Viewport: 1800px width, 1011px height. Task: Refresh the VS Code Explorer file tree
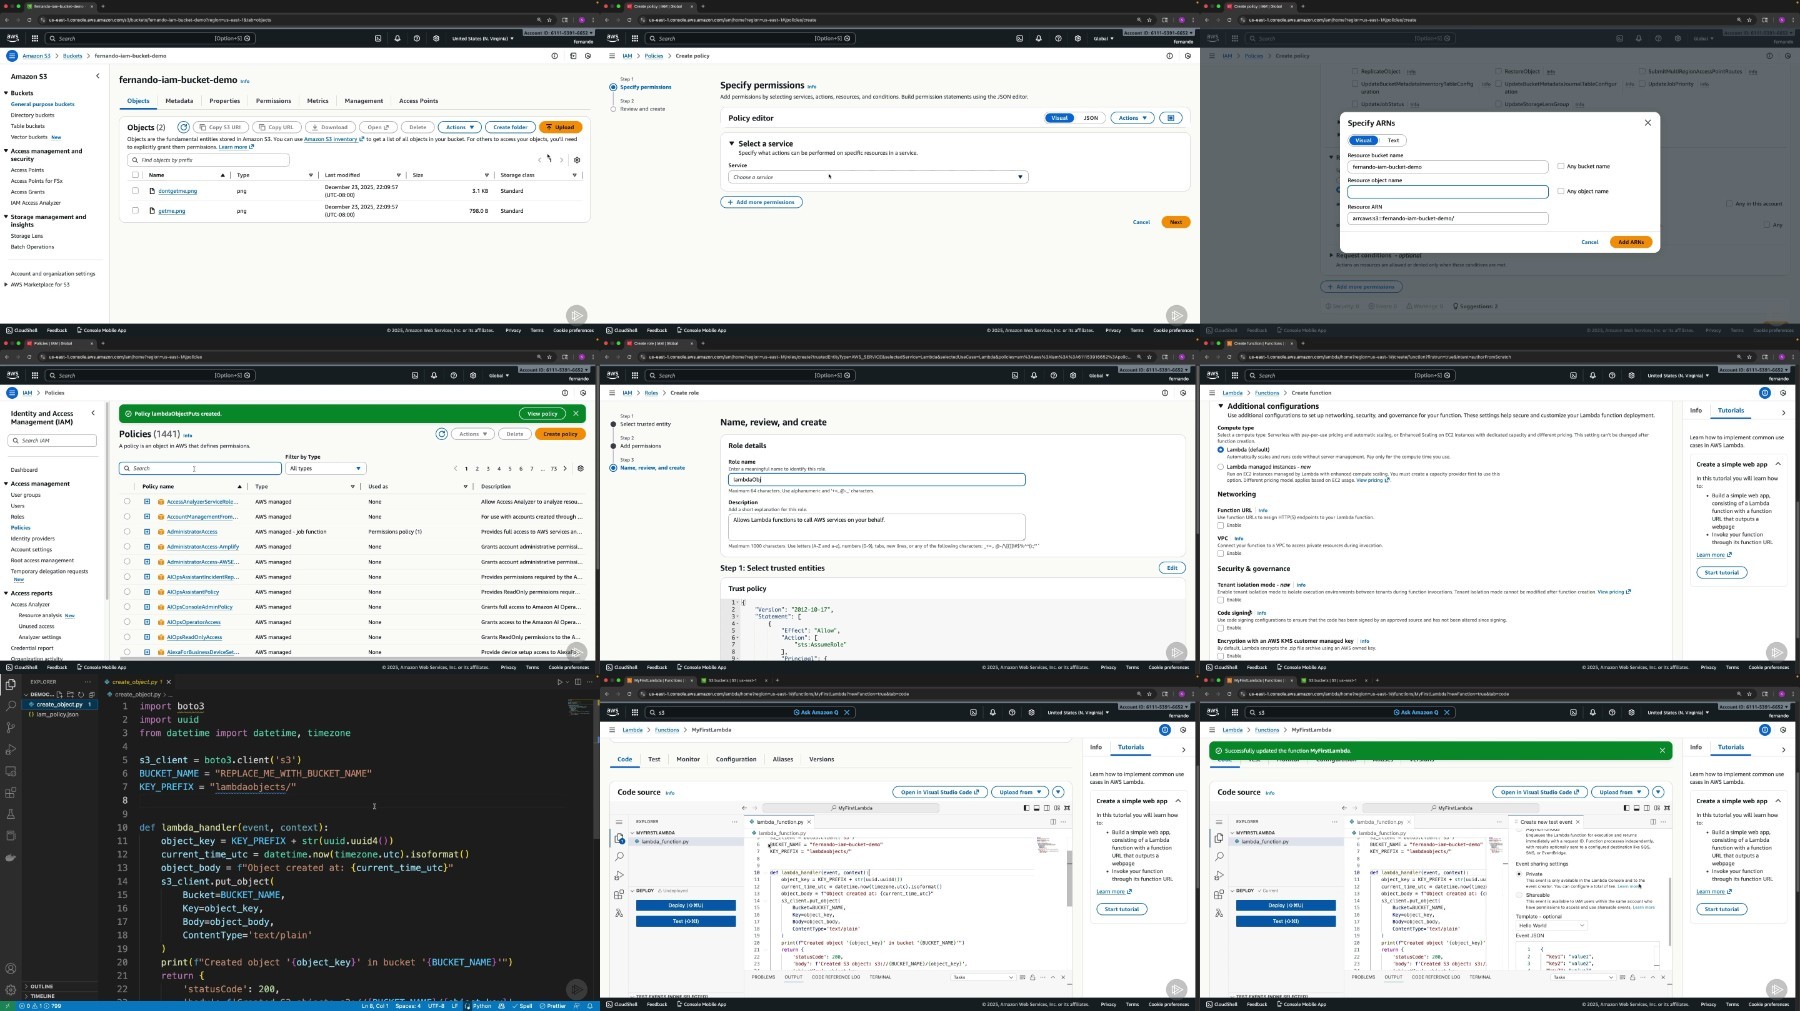pos(80,694)
